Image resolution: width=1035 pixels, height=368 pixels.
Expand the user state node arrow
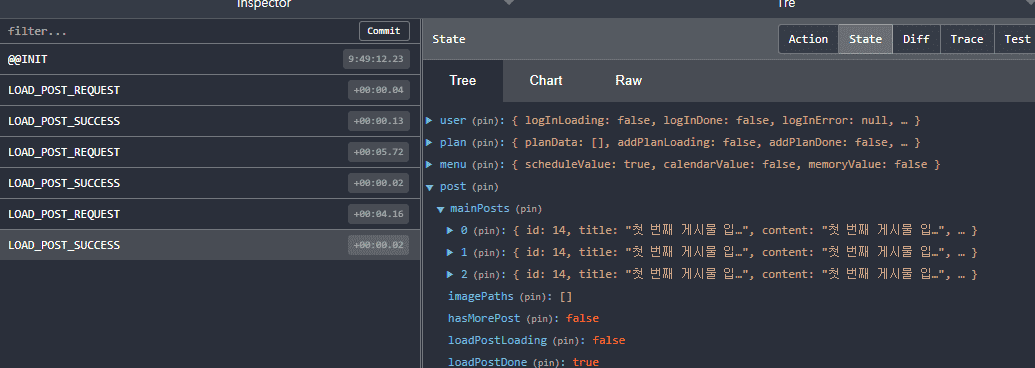429,121
